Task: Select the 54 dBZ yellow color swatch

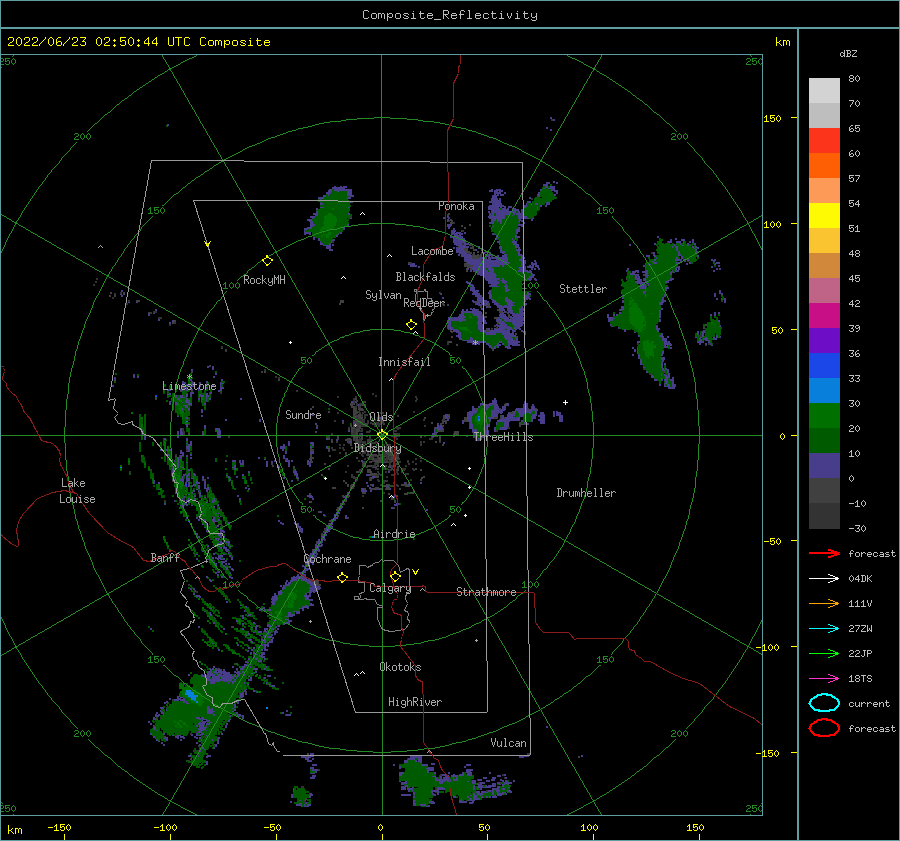Action: (824, 215)
